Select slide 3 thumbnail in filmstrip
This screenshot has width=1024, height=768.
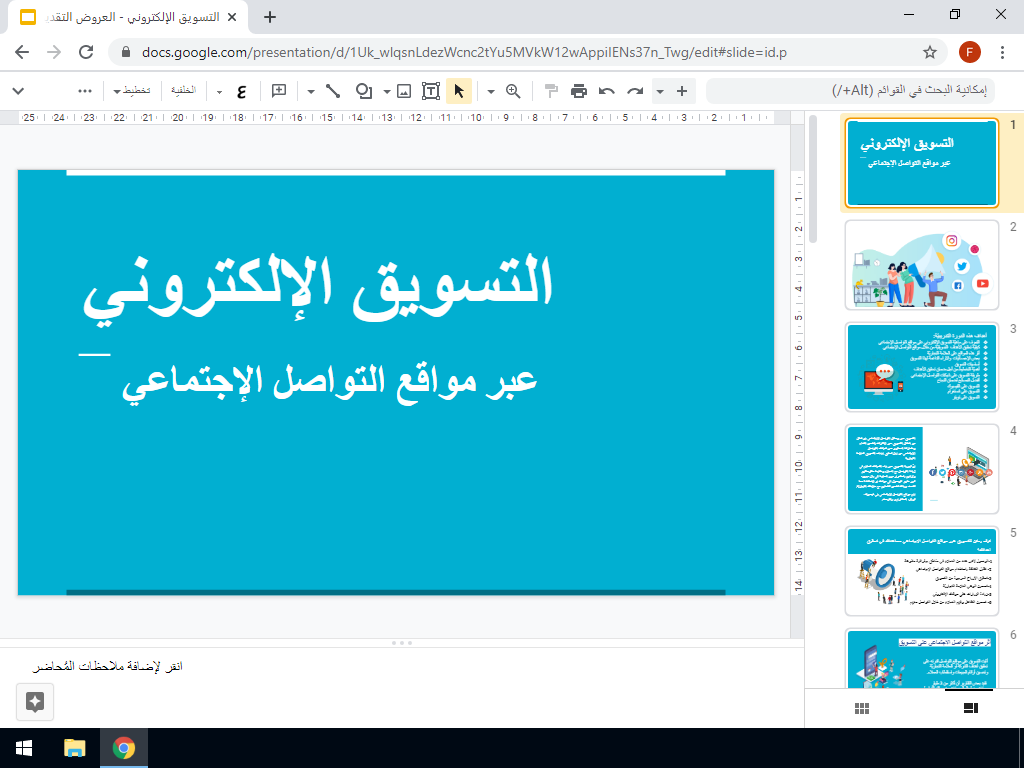(x=921, y=367)
